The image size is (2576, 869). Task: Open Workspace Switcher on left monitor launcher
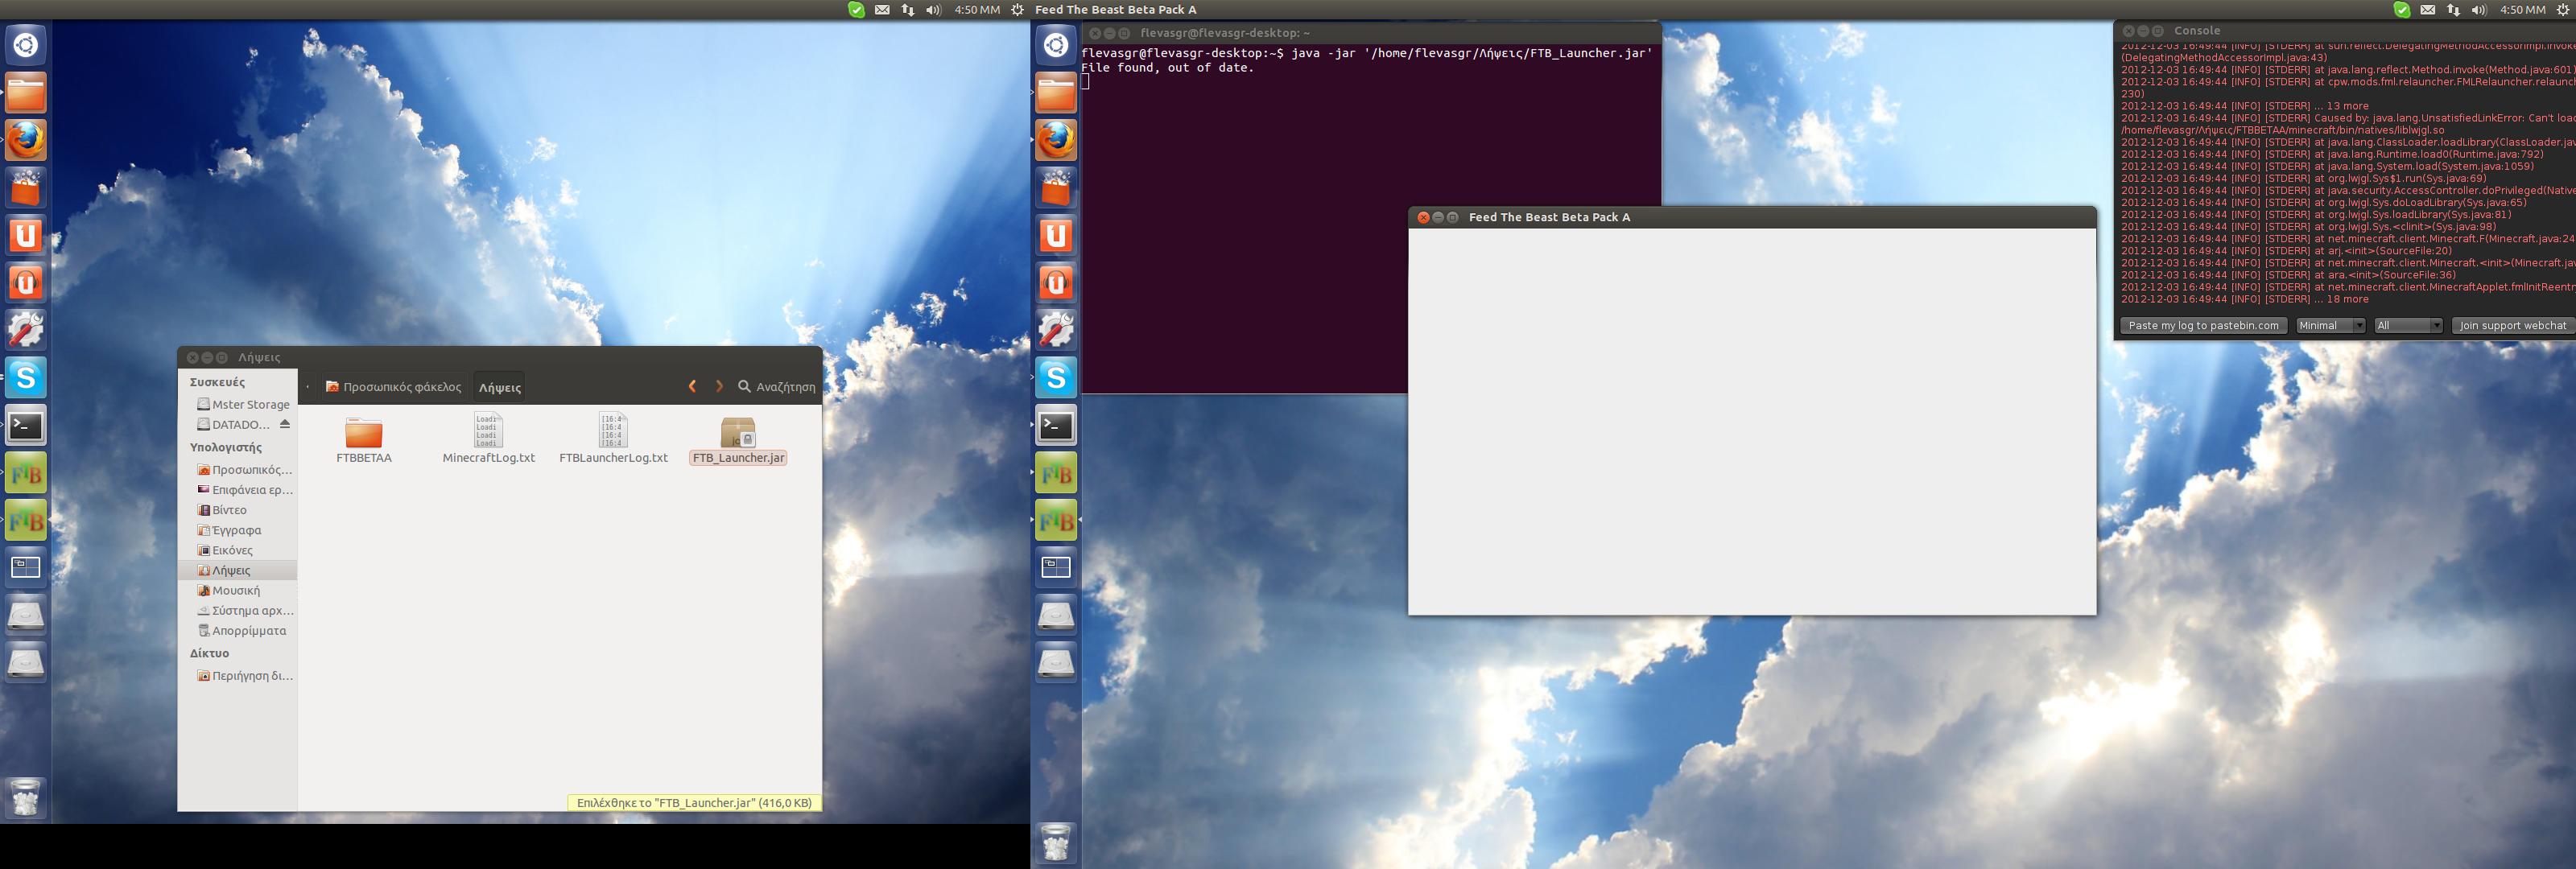[x=26, y=568]
